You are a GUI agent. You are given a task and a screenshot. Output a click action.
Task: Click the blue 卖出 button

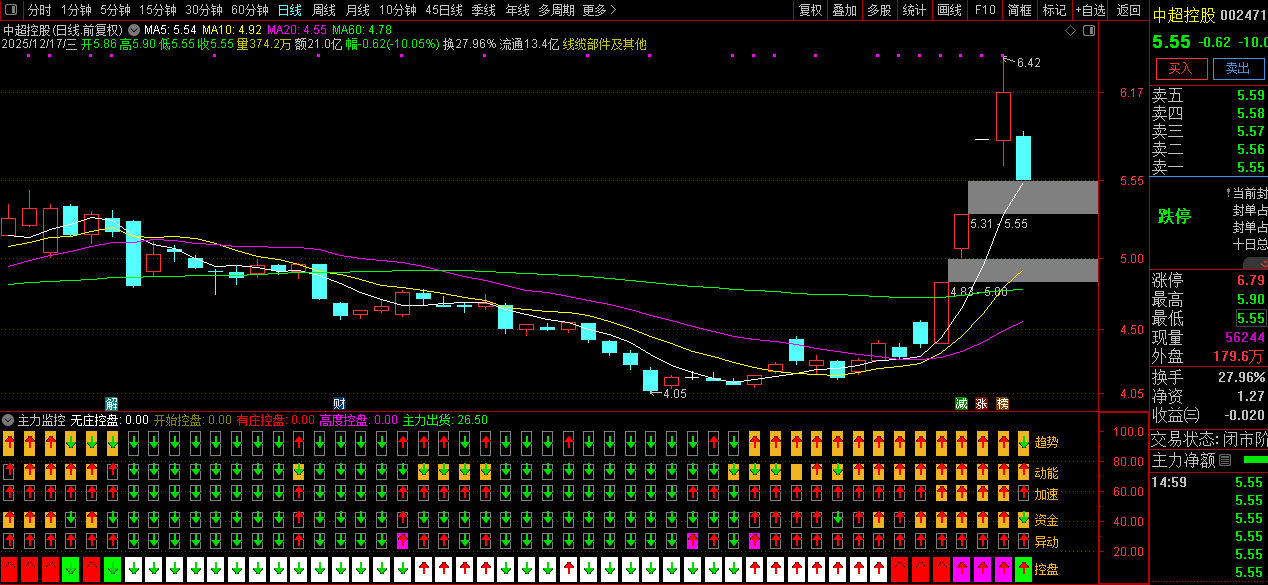coord(1238,68)
